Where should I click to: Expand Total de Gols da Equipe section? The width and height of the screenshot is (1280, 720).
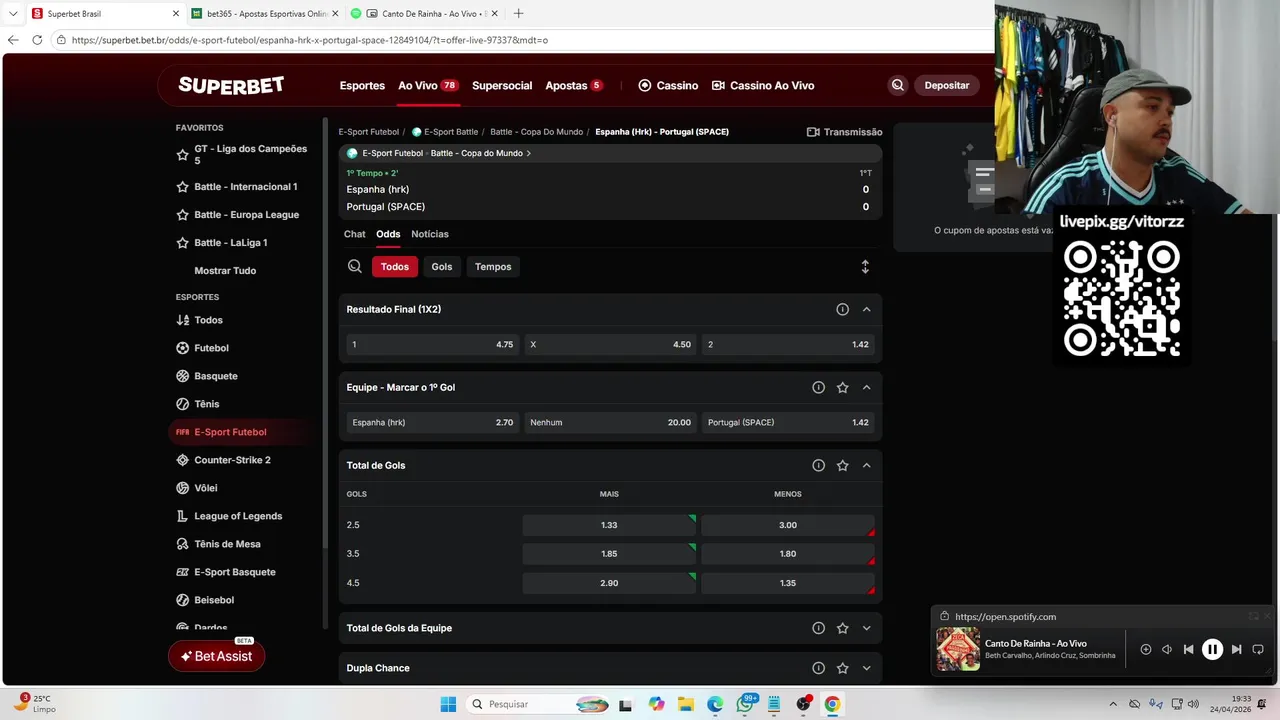866,628
